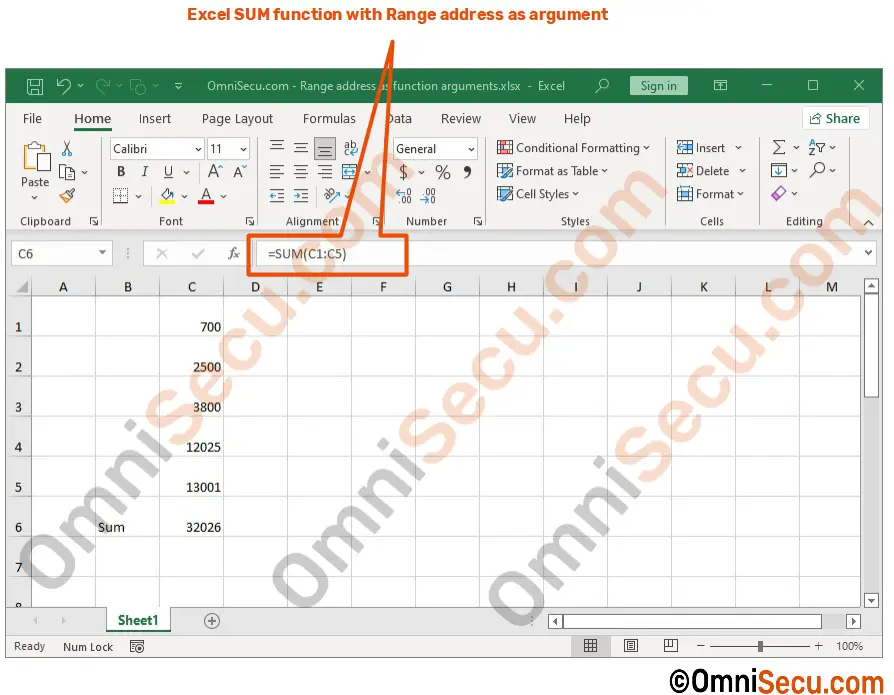Viewport: 894px width, 695px height.
Task: Click the Share button
Action: click(835, 118)
